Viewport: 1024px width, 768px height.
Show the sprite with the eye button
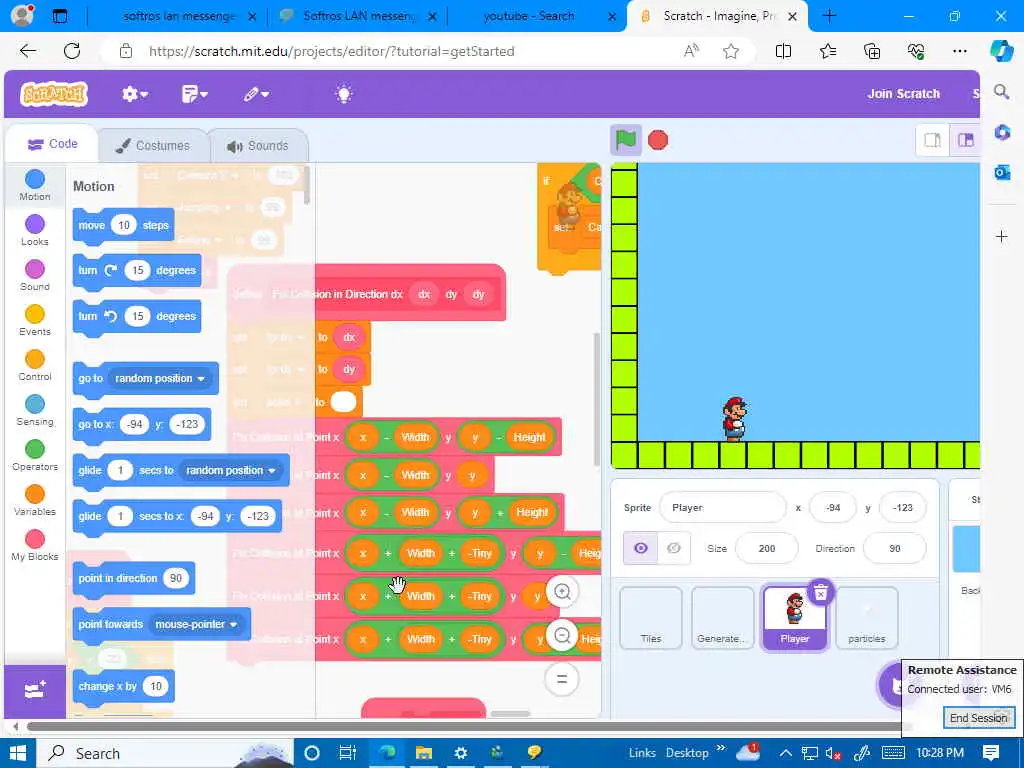(641, 548)
